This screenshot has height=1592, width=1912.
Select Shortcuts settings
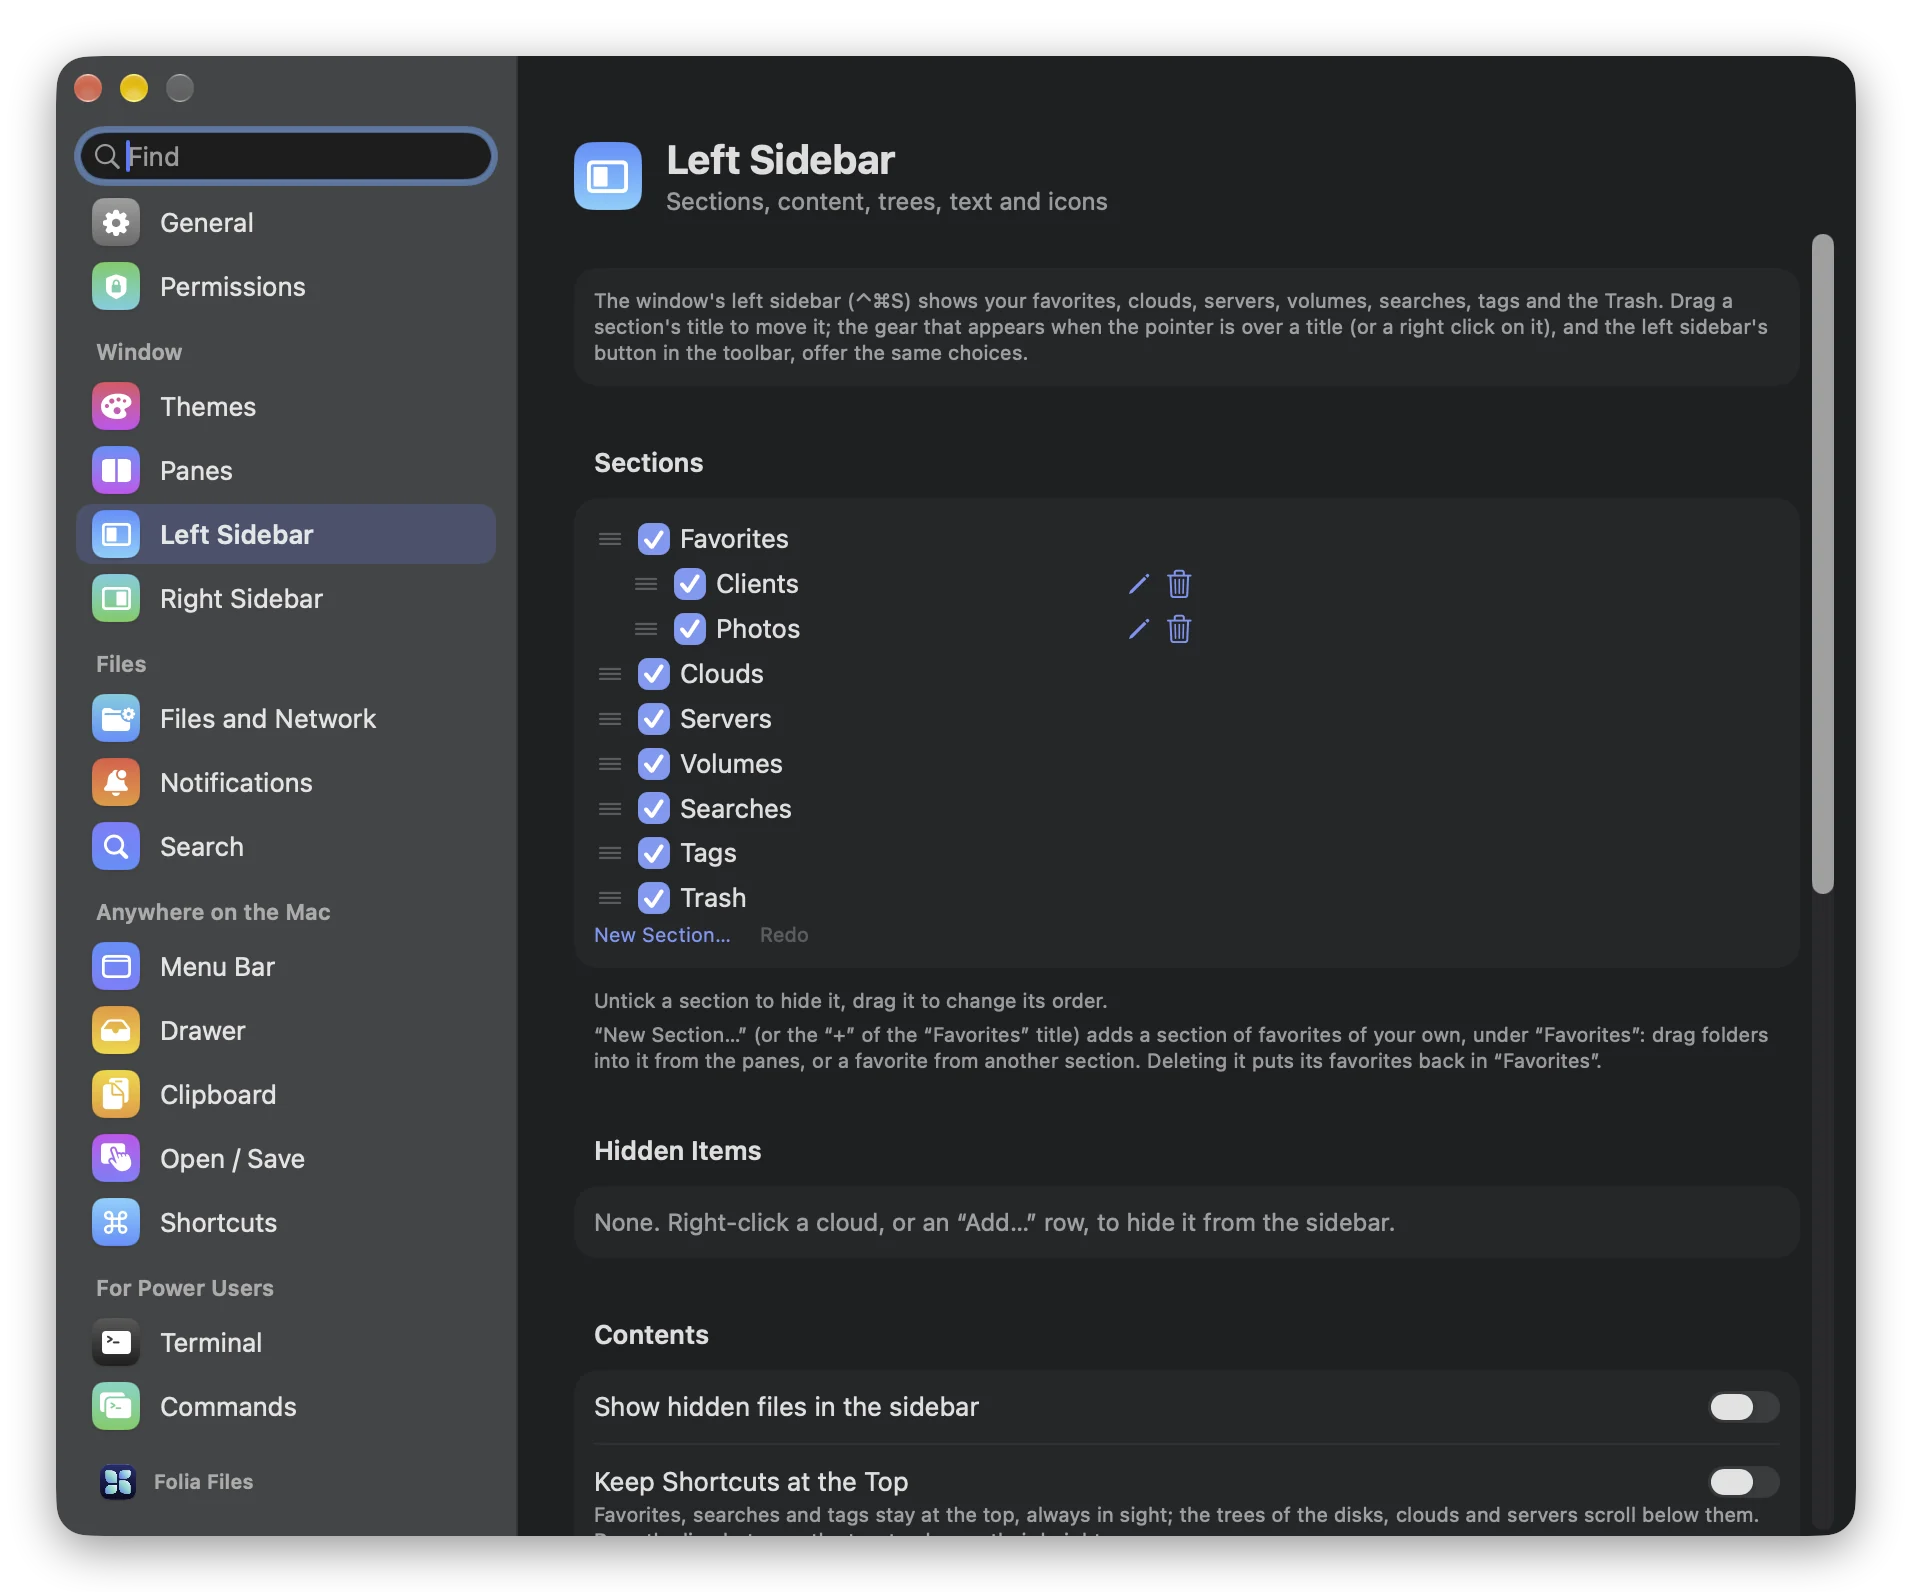[x=285, y=1223]
